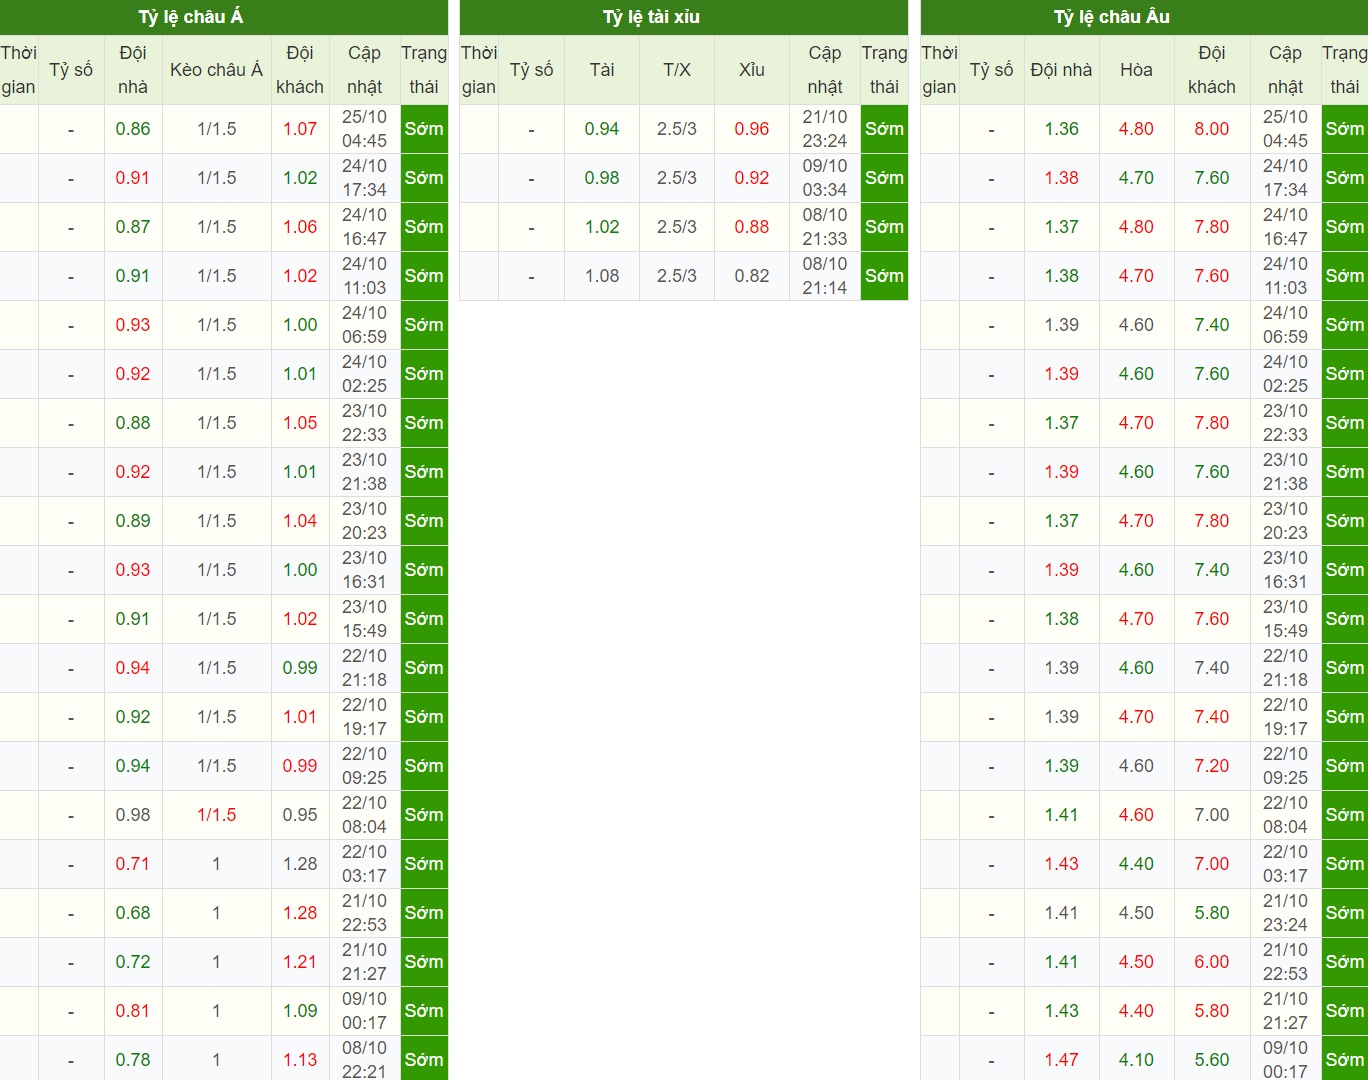Image resolution: width=1368 pixels, height=1080 pixels.
Task: Click 'Sớm' status in châu Á 24/10 06:59 row
Action: 424,325
